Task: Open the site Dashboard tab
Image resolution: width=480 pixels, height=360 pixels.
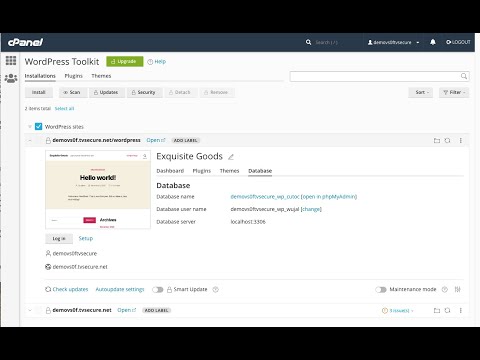Action: 170,171
